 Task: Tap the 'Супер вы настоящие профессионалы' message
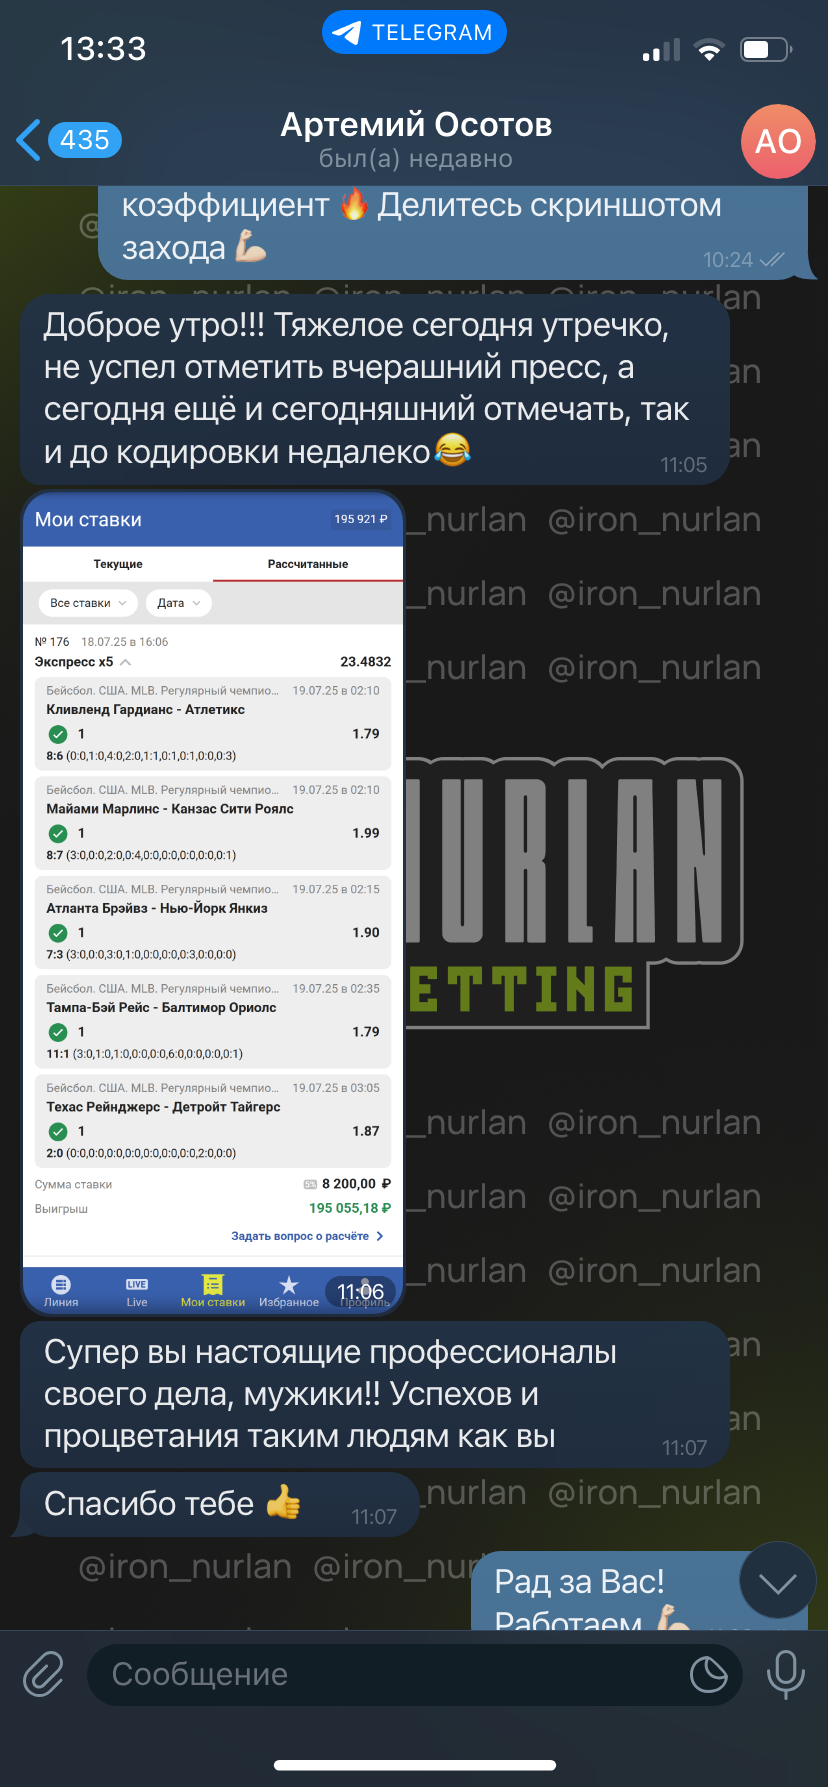pos(375,1394)
